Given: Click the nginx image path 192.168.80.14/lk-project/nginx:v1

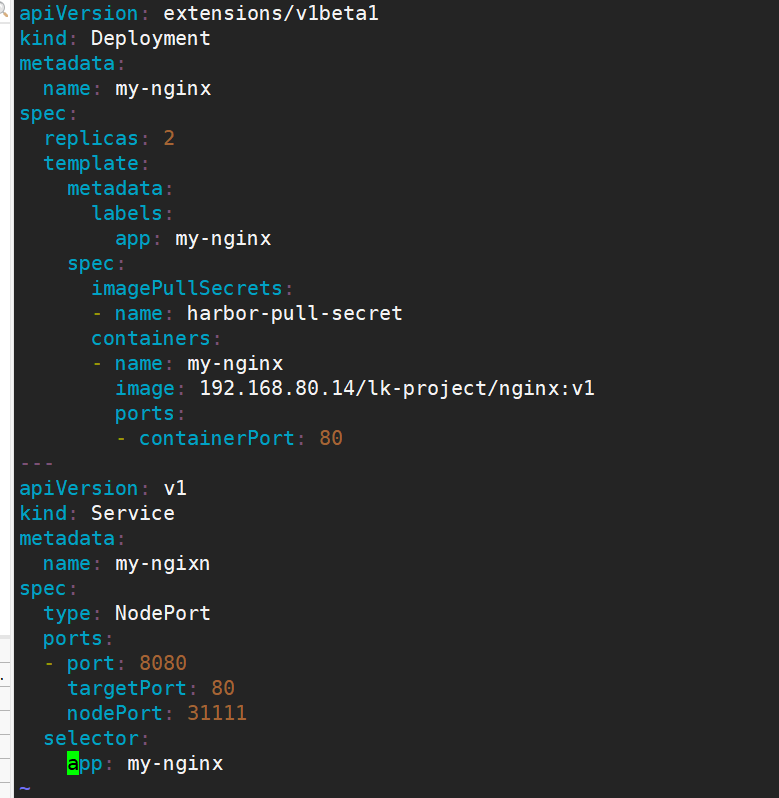Looking at the screenshot, I should [396, 388].
